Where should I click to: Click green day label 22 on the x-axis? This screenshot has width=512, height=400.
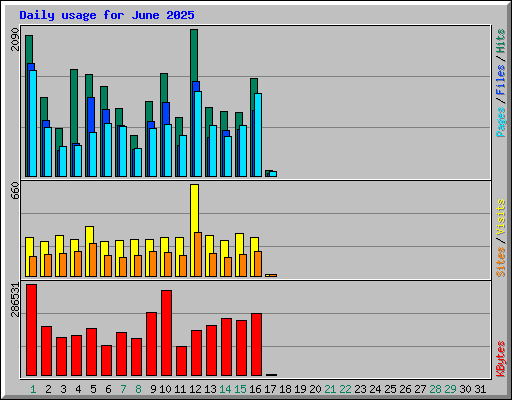pos(345,389)
